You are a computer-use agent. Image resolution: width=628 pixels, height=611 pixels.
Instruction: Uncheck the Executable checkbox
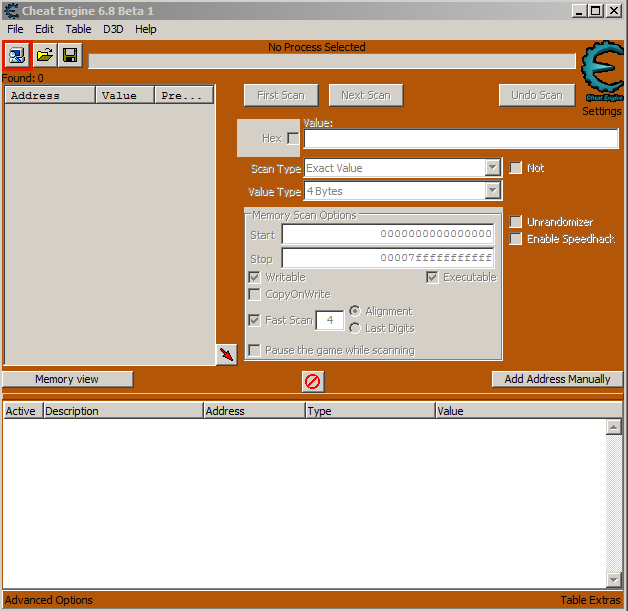point(432,277)
